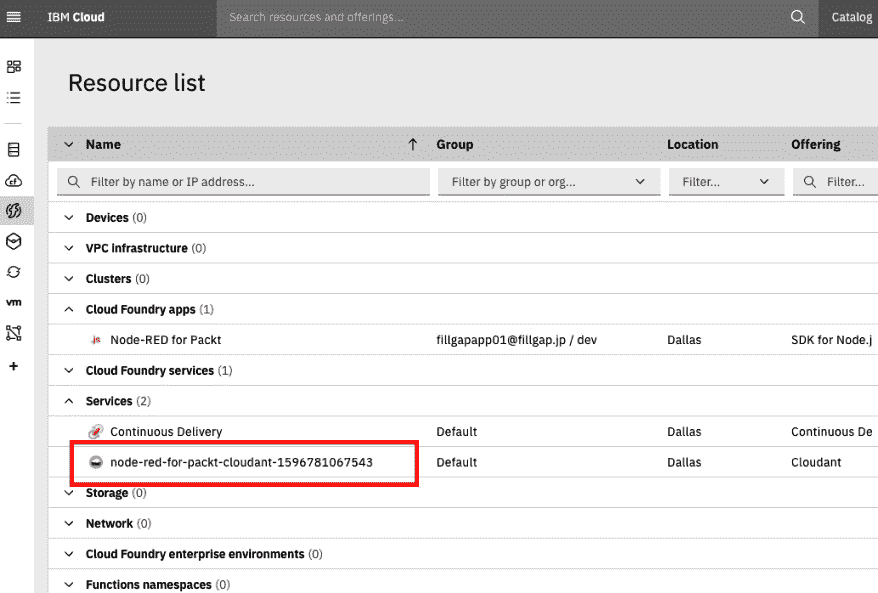
Task: Click Continuous De offering cell
Action: (832, 432)
